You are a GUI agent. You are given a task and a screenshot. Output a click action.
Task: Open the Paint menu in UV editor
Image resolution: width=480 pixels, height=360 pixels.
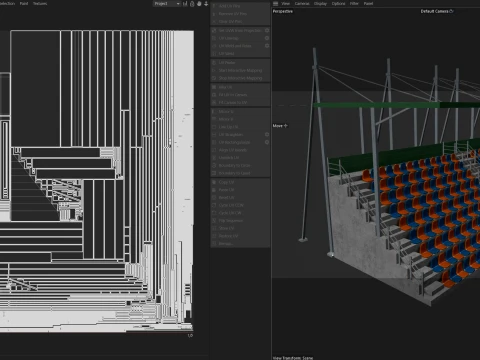(x=24, y=4)
